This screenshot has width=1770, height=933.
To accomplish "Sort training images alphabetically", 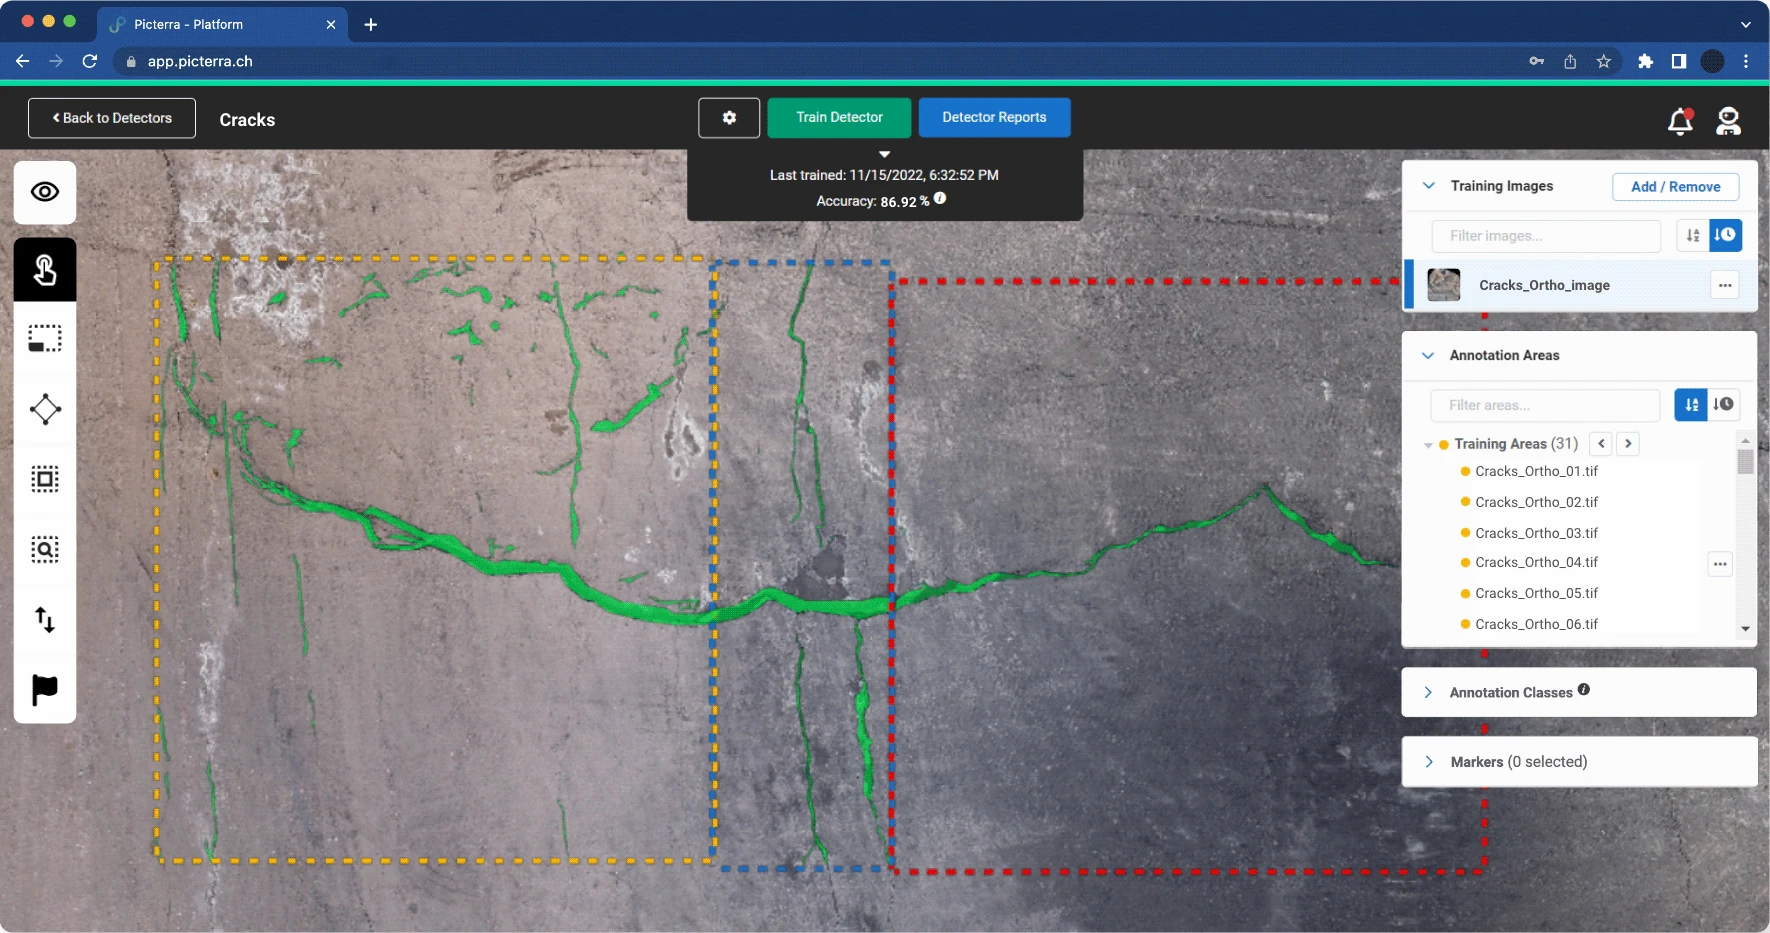I will coord(1693,236).
